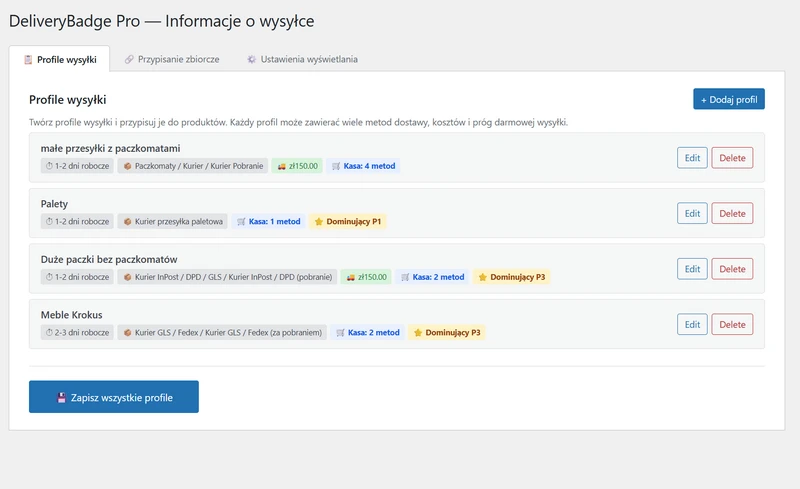Click Zapisz wszystkie profile button

[x=114, y=397]
